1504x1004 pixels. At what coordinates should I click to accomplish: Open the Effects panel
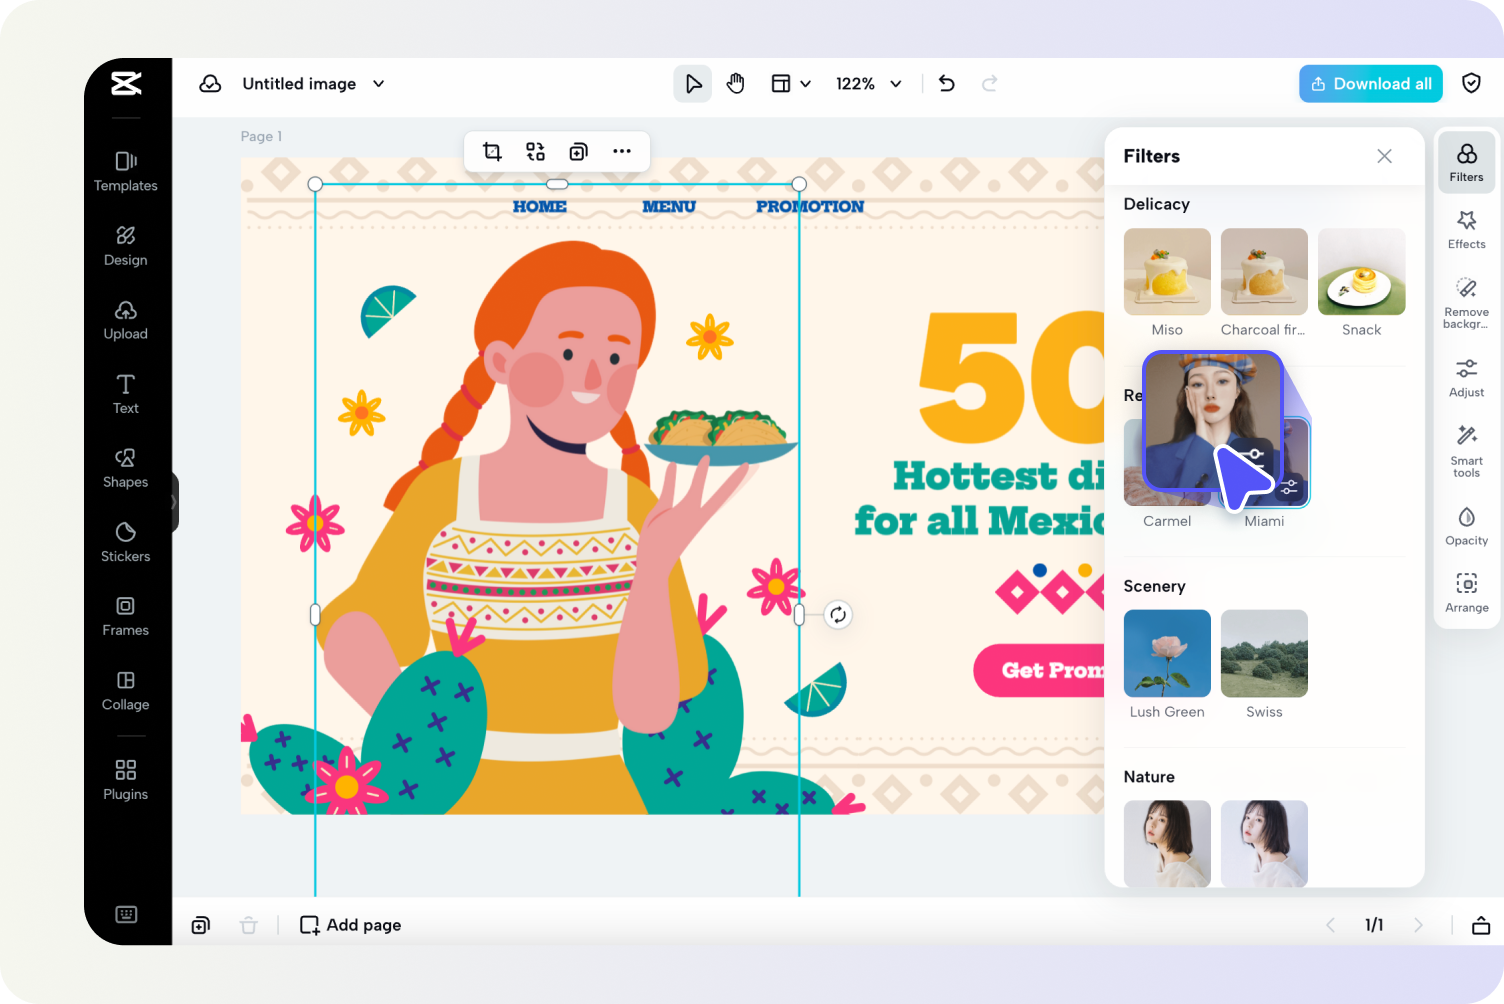click(1466, 230)
